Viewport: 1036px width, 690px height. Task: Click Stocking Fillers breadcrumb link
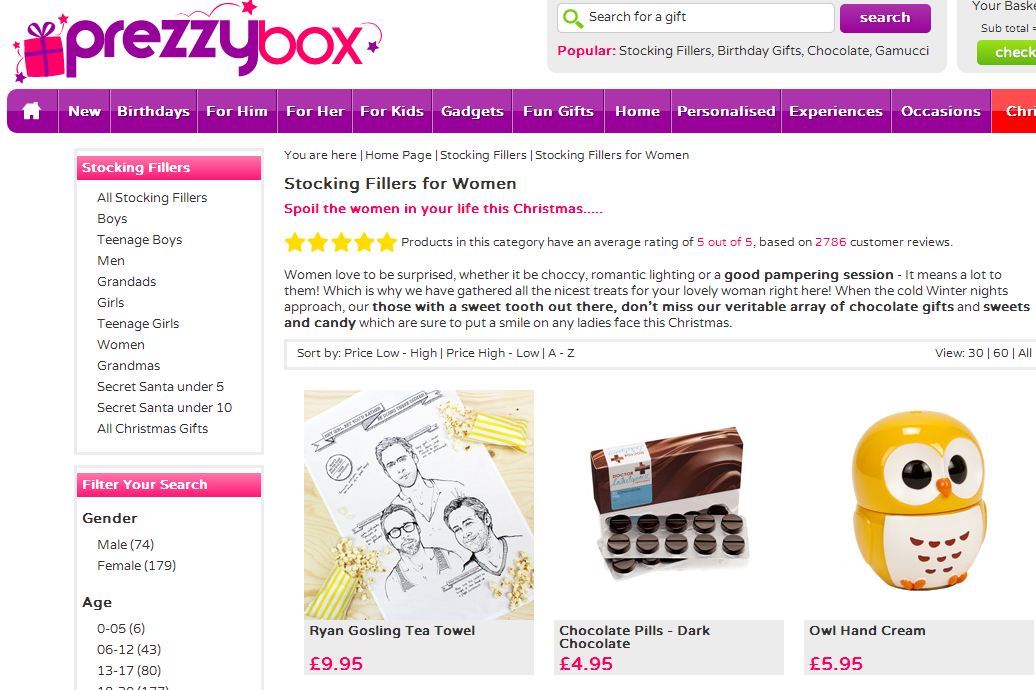[483, 155]
